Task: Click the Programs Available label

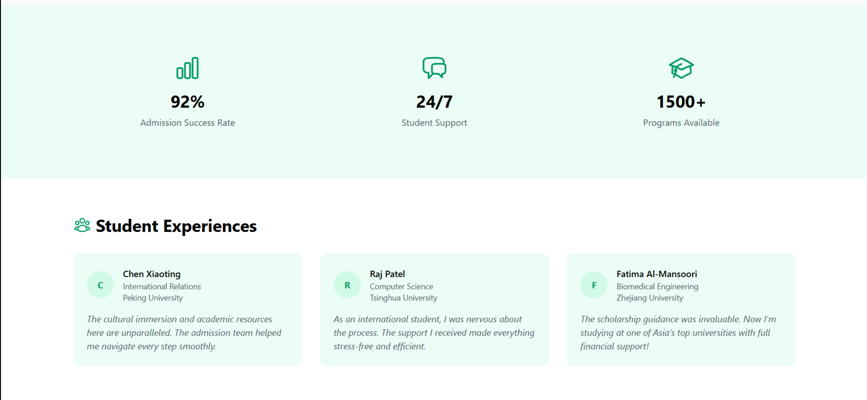Action: (681, 123)
